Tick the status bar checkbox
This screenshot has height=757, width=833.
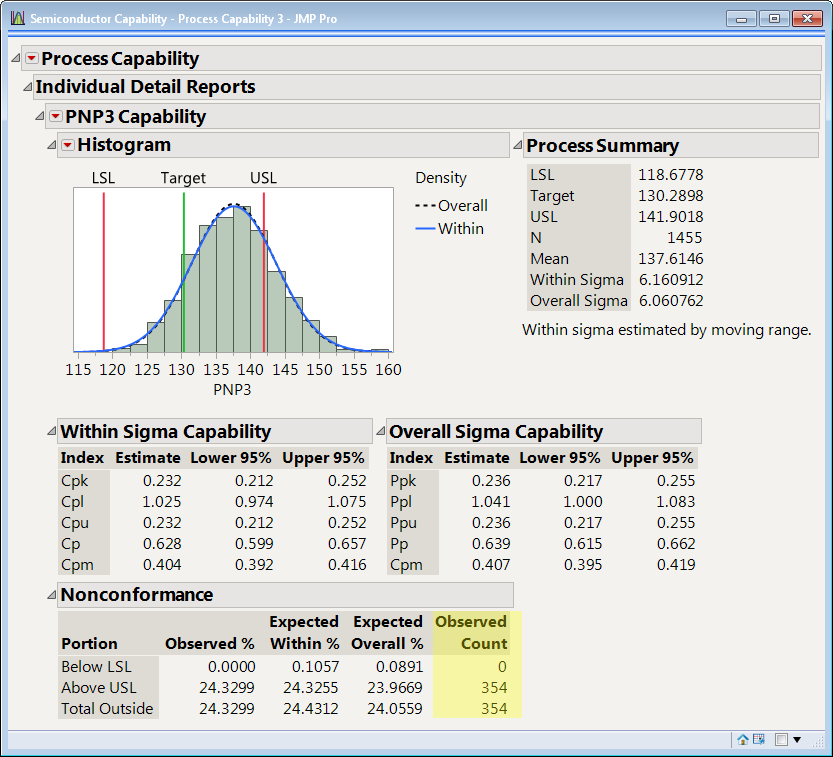click(781, 739)
